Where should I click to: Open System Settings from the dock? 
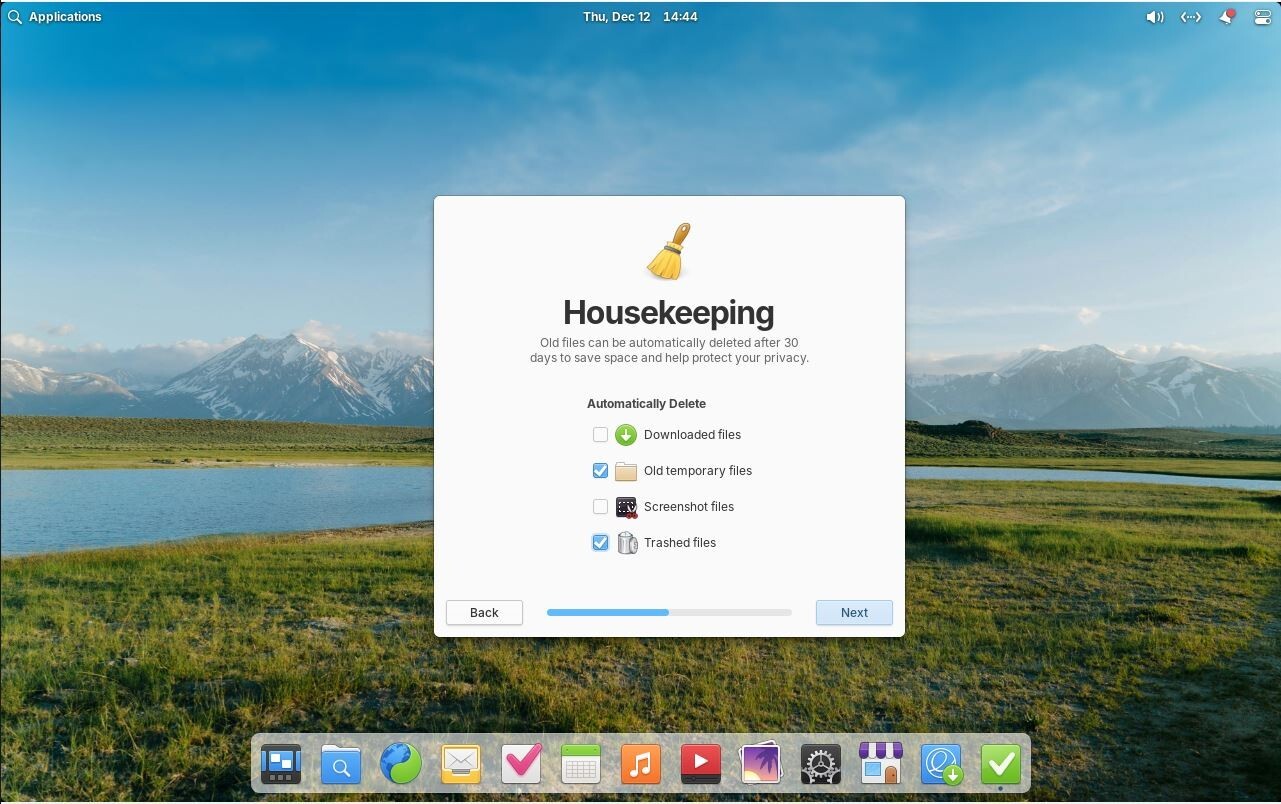pyautogui.click(x=821, y=765)
